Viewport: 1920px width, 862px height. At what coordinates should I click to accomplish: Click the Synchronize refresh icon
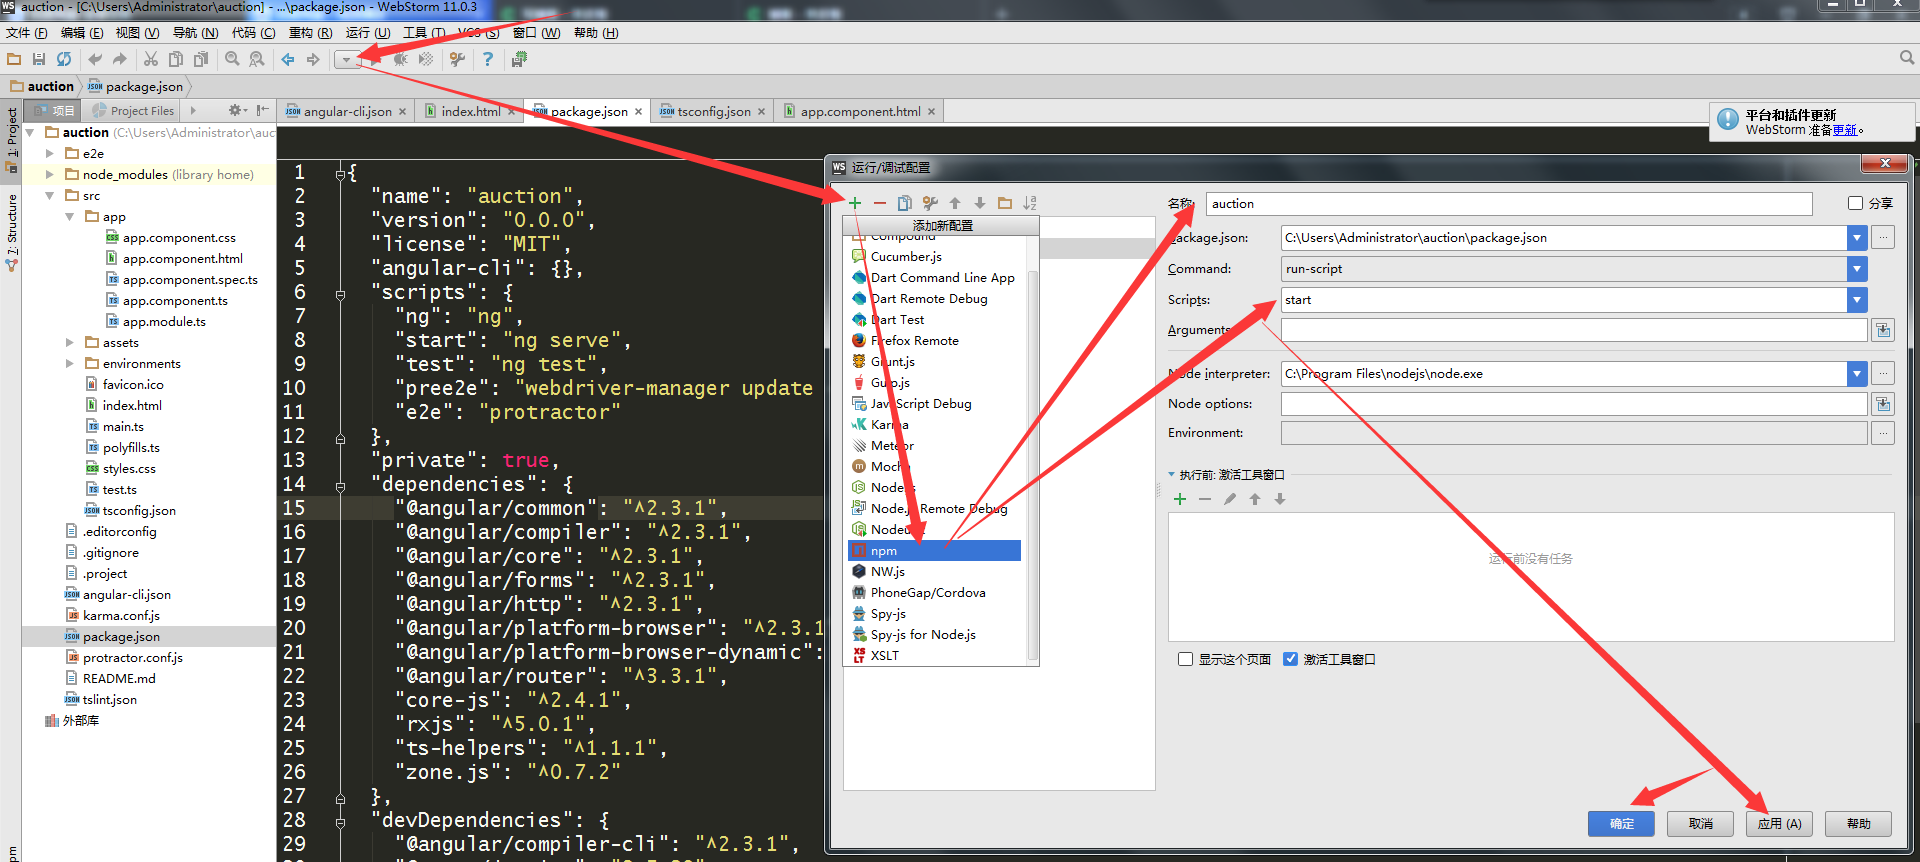pos(64,59)
